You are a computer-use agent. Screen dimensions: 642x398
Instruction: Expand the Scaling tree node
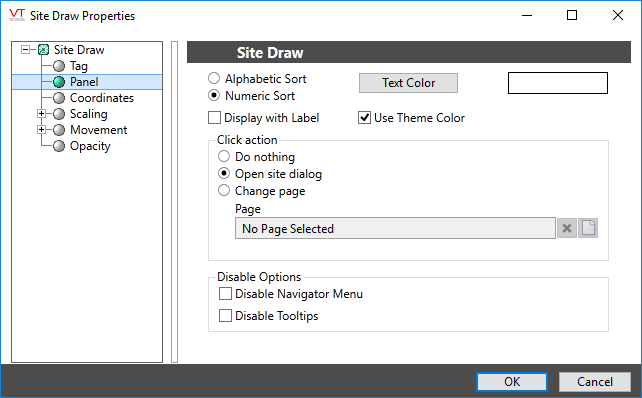pos(41,113)
